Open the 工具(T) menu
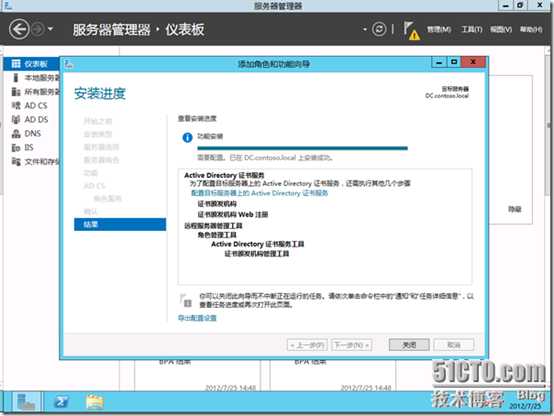554x416 pixels. (472, 29)
